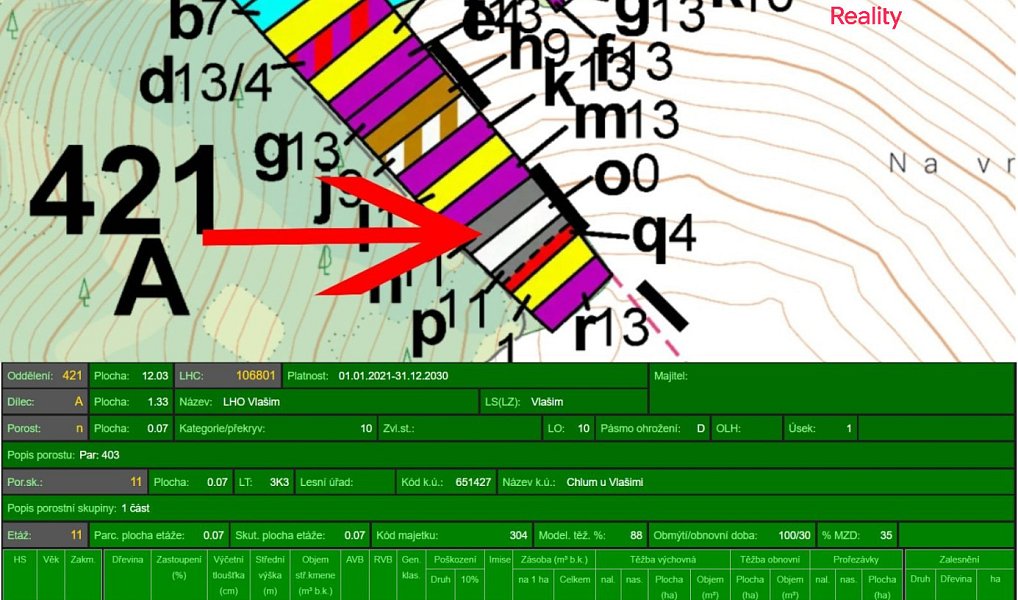This screenshot has width=1018, height=600.
Task: Click the Parc. plocha etáže cell
Action: 159,536
